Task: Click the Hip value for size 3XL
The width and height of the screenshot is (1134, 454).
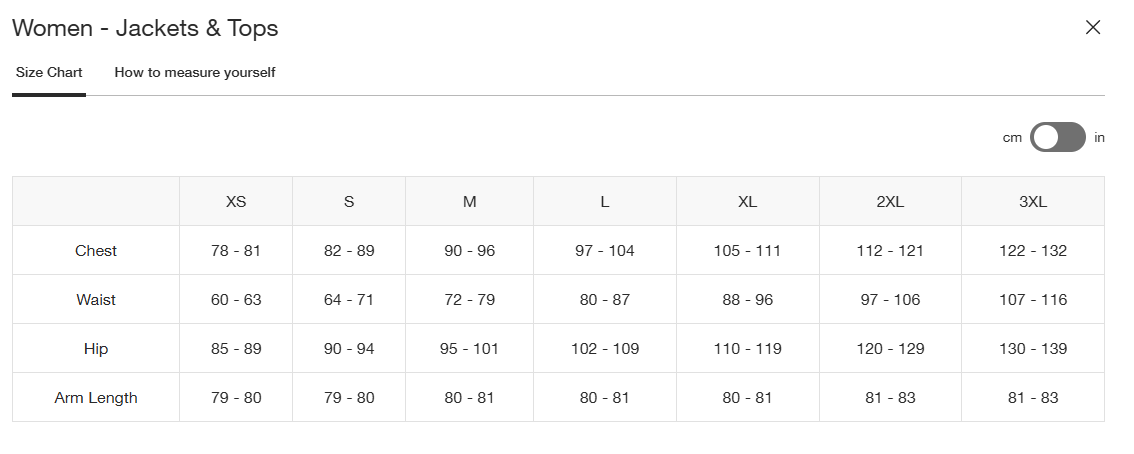Action: (1033, 349)
